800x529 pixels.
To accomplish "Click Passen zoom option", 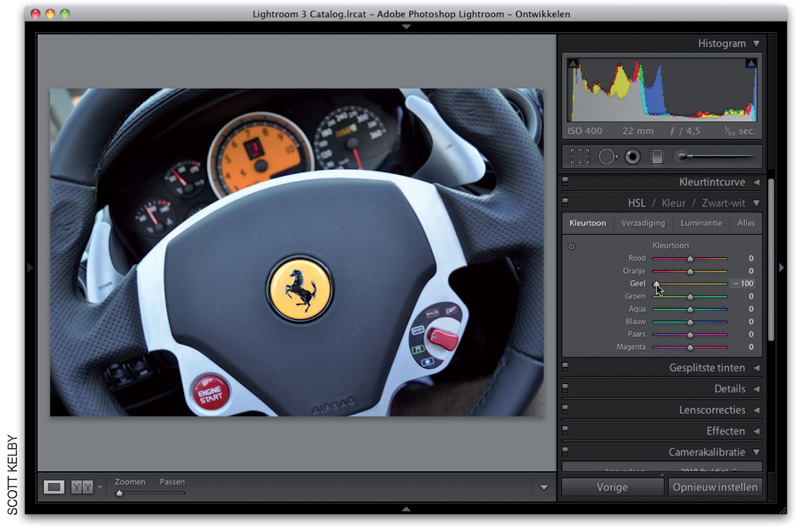I will pyautogui.click(x=172, y=482).
